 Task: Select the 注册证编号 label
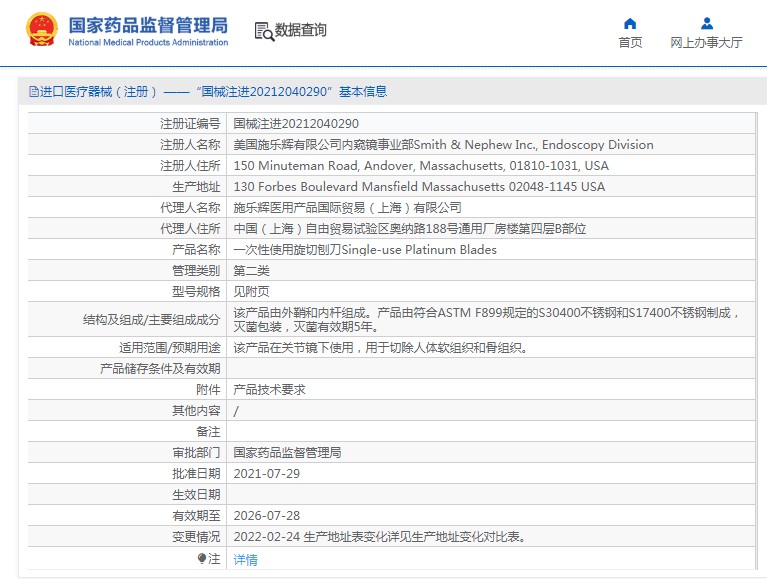click(x=190, y=124)
